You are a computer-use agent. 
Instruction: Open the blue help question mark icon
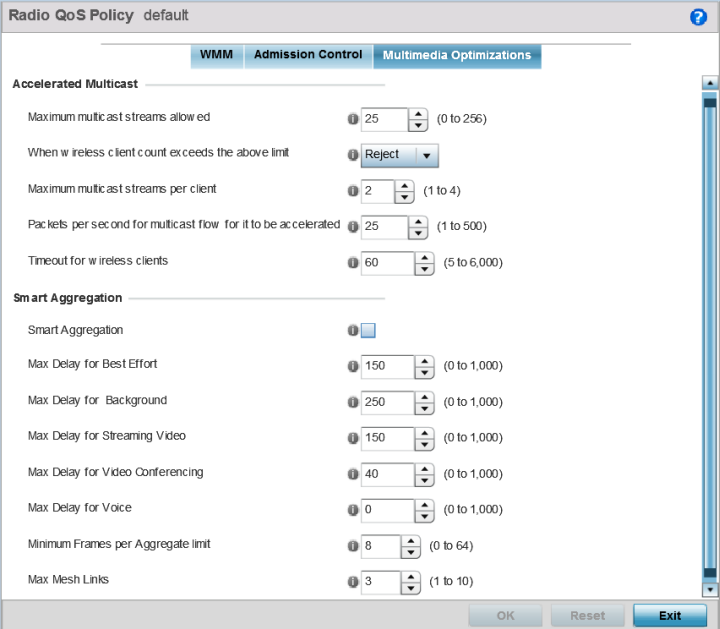(x=698, y=17)
